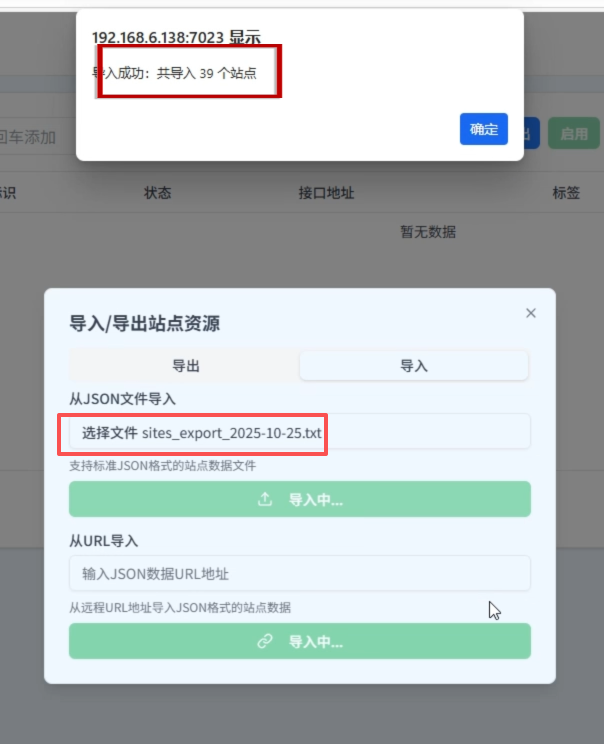
Task: Click the 从JSON文件导入 label
Action: 122,399
